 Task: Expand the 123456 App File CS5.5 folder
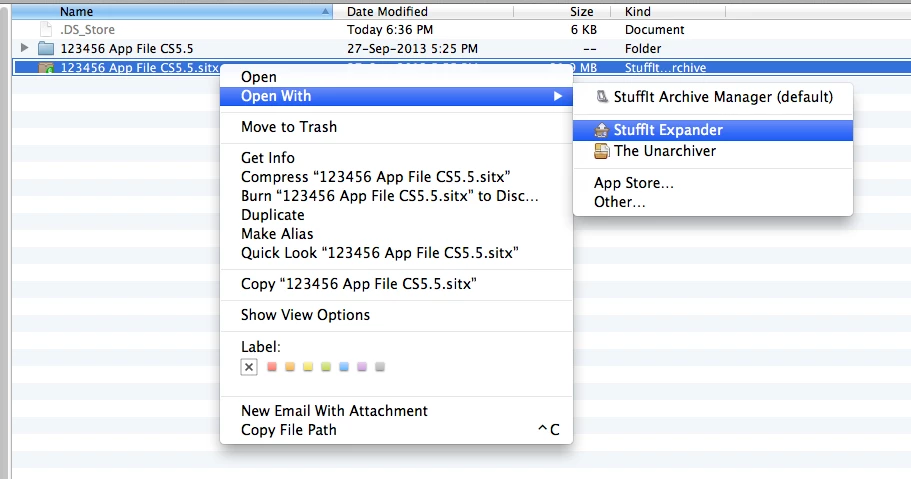[24, 48]
